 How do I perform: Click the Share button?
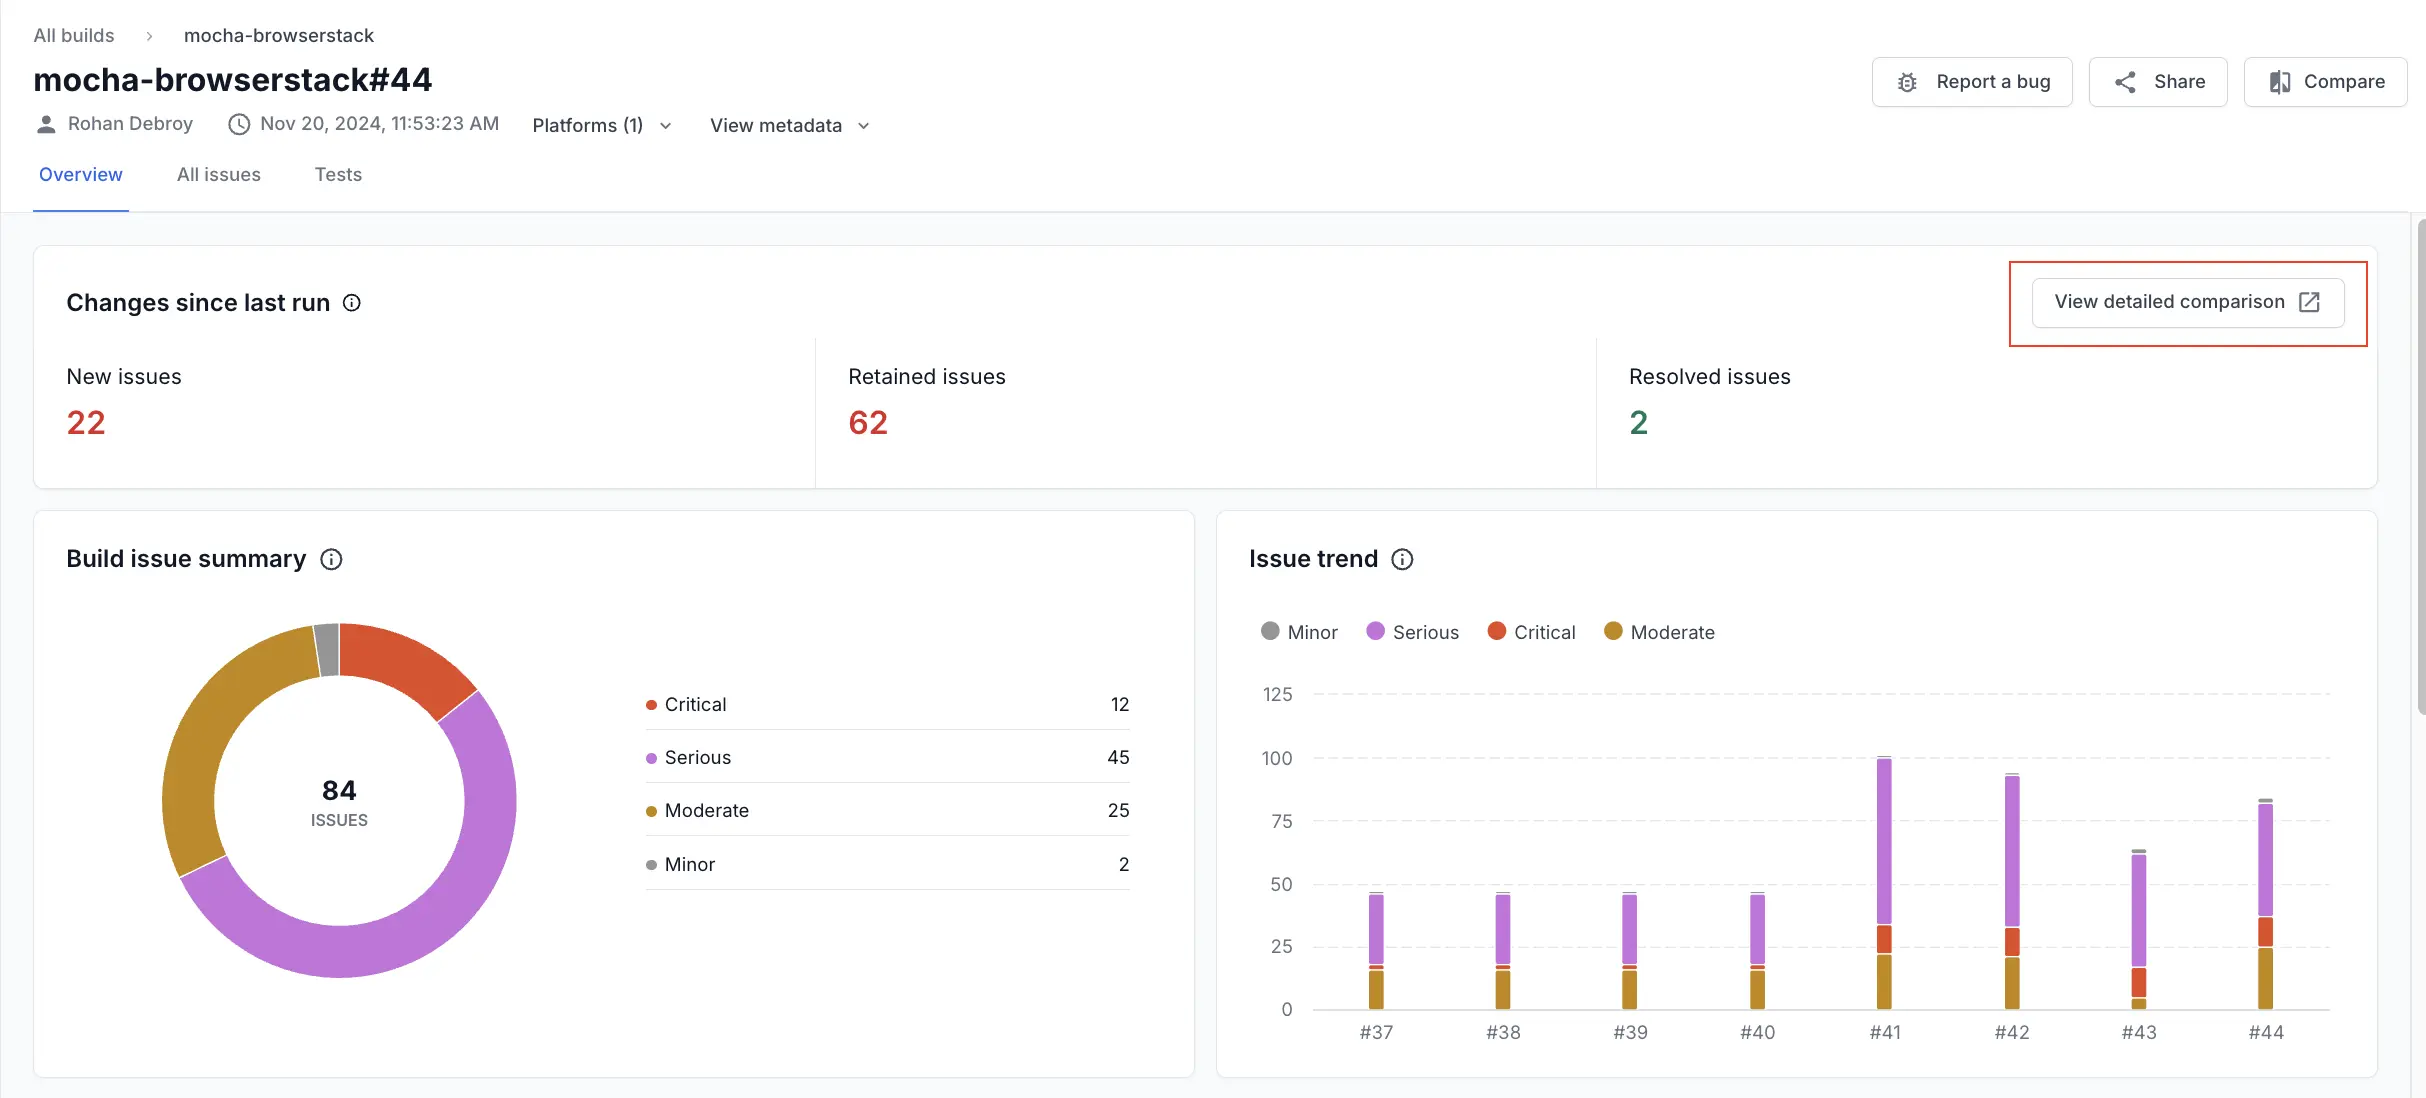[2158, 82]
